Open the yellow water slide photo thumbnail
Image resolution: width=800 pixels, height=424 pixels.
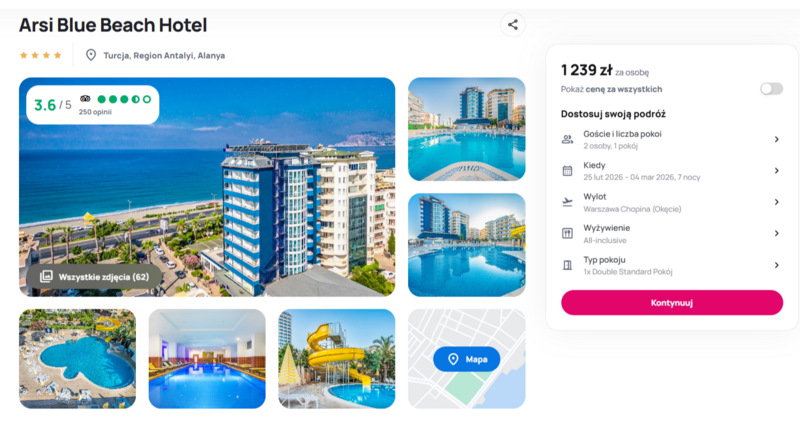click(x=337, y=359)
